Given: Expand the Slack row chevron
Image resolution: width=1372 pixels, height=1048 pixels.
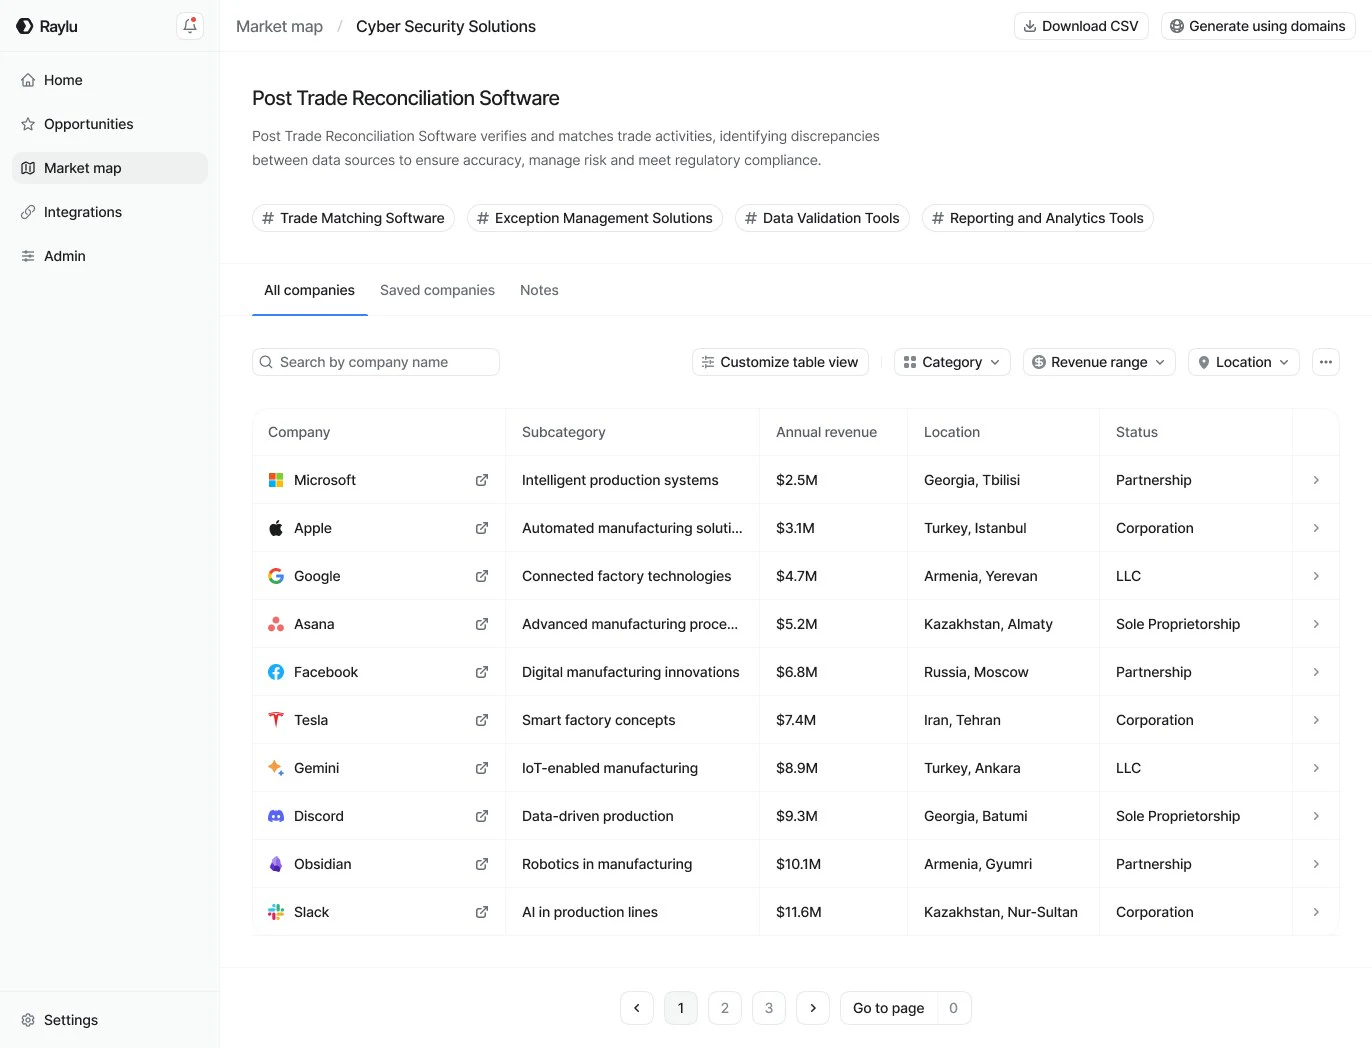Looking at the screenshot, I should point(1316,912).
